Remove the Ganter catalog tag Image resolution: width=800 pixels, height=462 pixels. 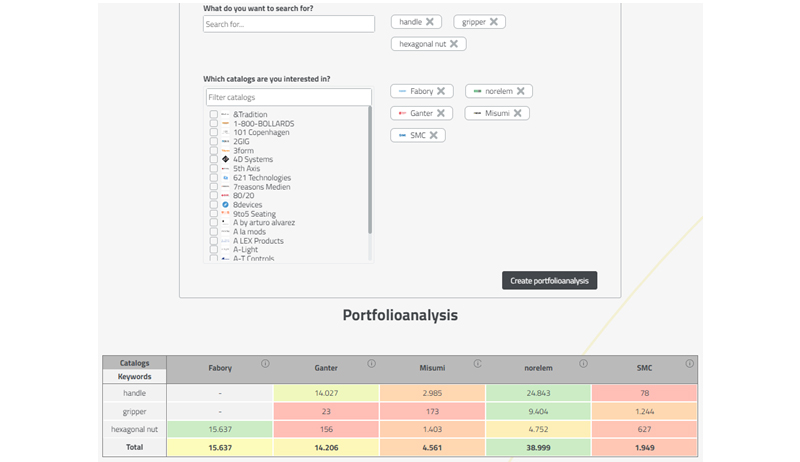point(441,113)
